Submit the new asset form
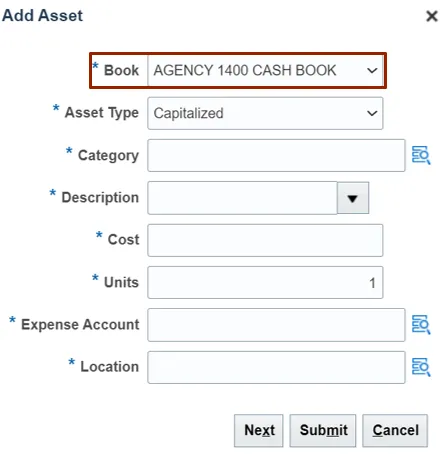This screenshot has height=454, width=442. point(323,431)
